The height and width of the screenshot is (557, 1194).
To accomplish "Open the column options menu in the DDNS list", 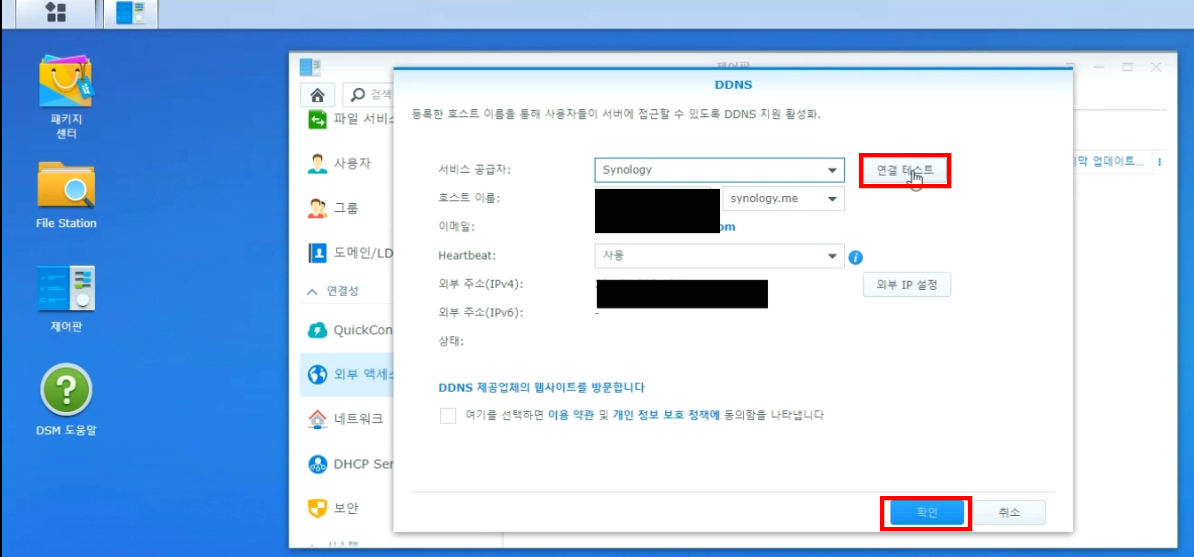I will pyautogui.click(x=1160, y=162).
